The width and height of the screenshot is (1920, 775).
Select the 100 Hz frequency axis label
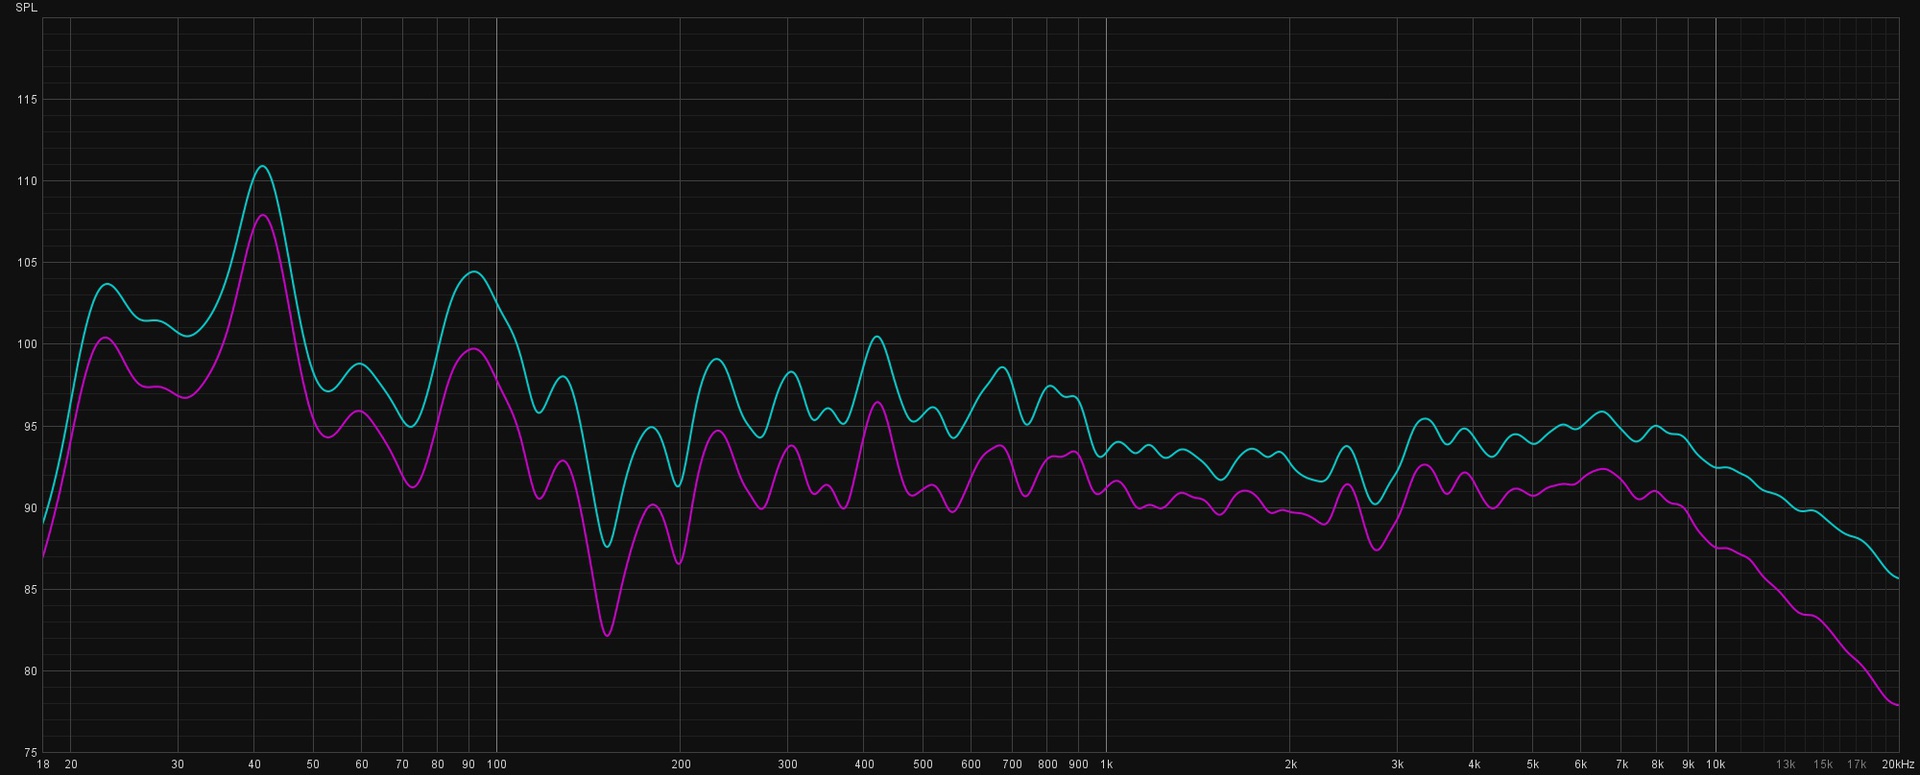(497, 765)
